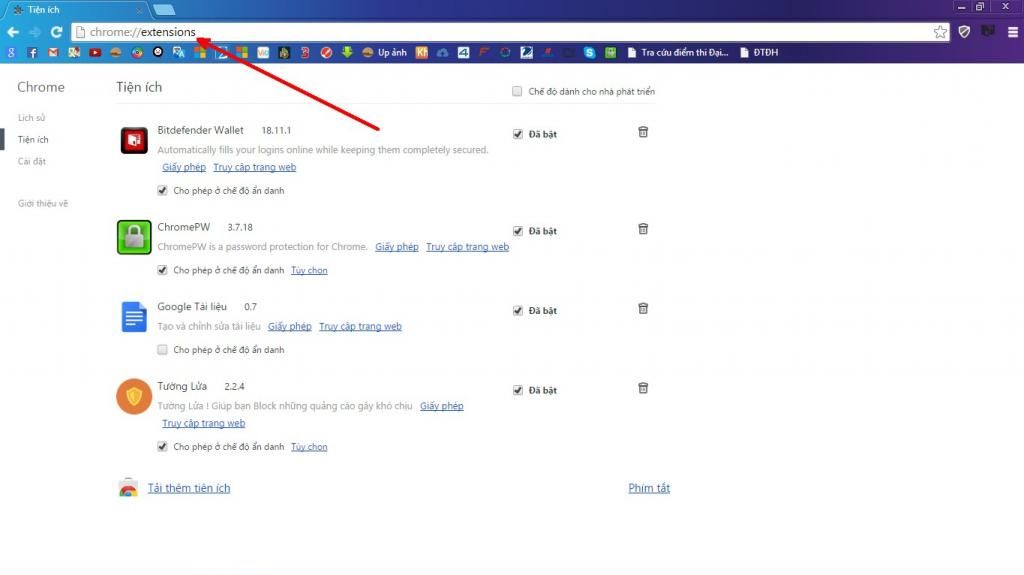
Task: Allow Google Tài liệu in incognito mode
Action: 162,350
